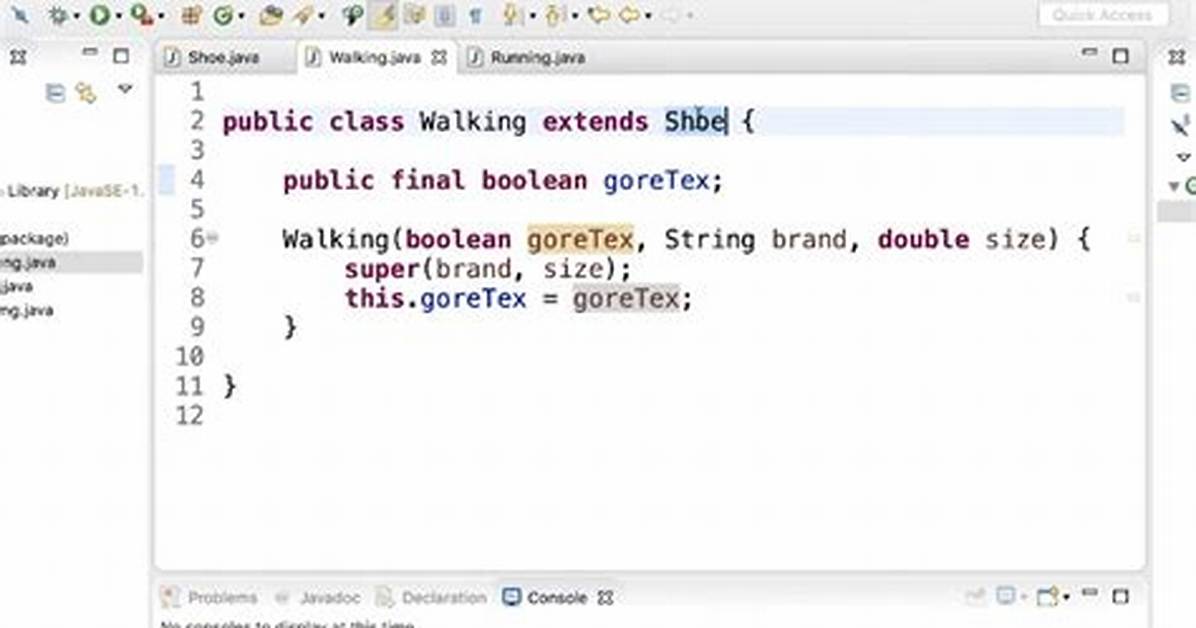The image size is (1196, 628).
Task: Click the green Run button
Action: point(99,14)
